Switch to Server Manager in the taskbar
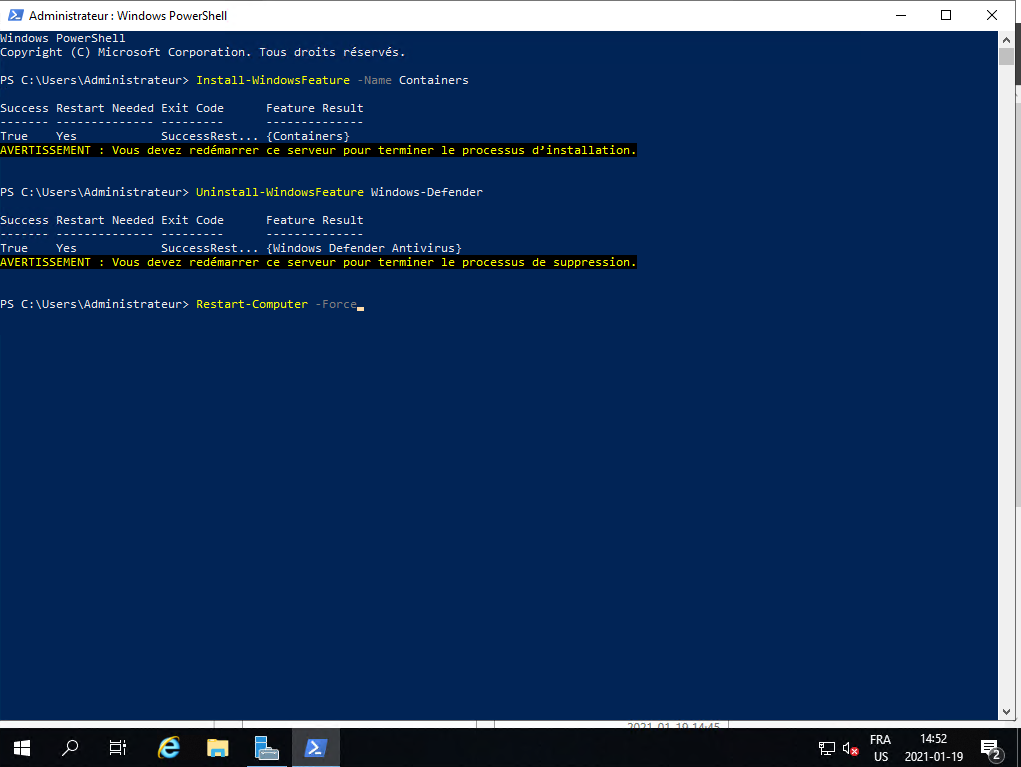 point(266,748)
